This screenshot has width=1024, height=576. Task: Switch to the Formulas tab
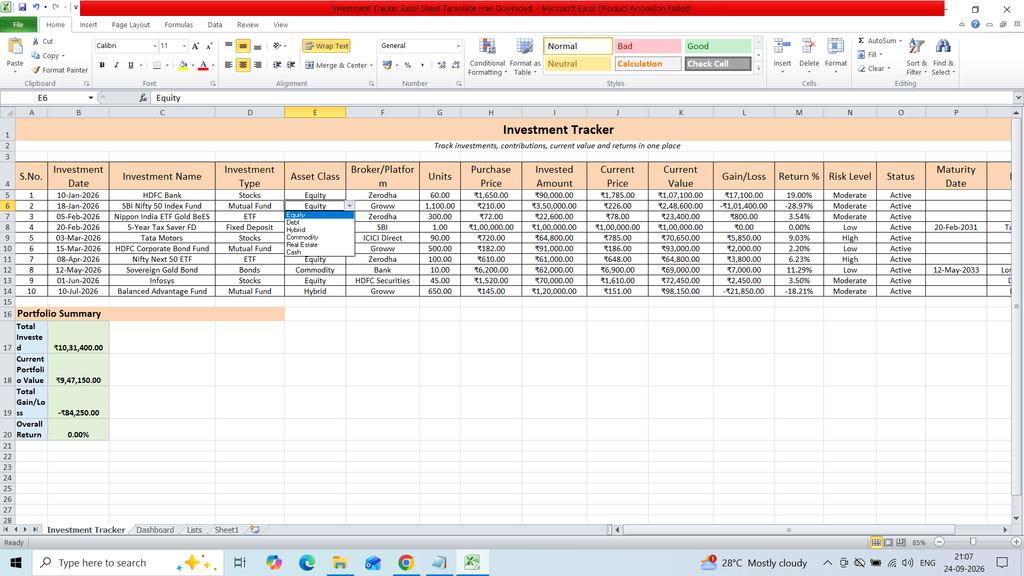click(178, 25)
